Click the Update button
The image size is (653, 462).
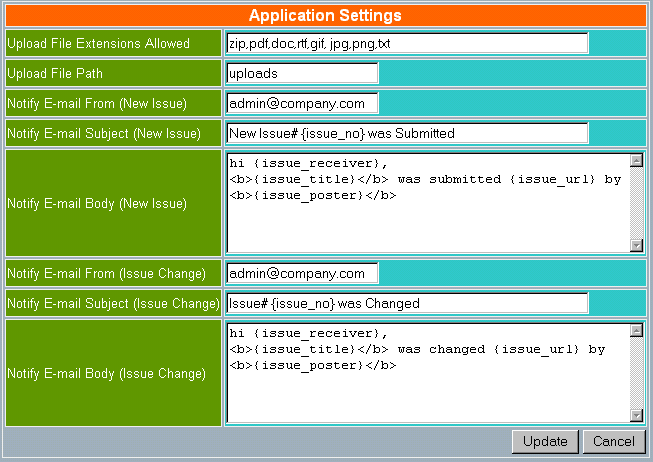(545, 441)
